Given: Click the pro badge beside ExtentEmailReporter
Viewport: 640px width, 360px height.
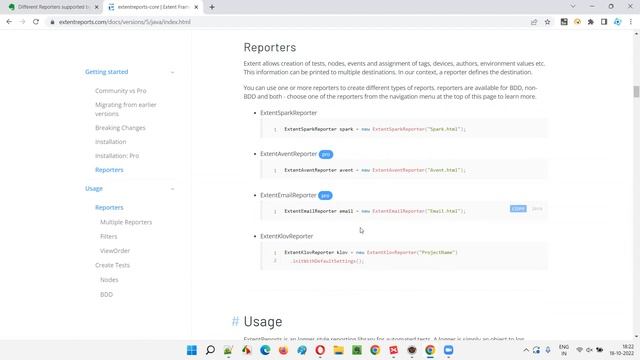Looking at the screenshot, I should 325,196.
